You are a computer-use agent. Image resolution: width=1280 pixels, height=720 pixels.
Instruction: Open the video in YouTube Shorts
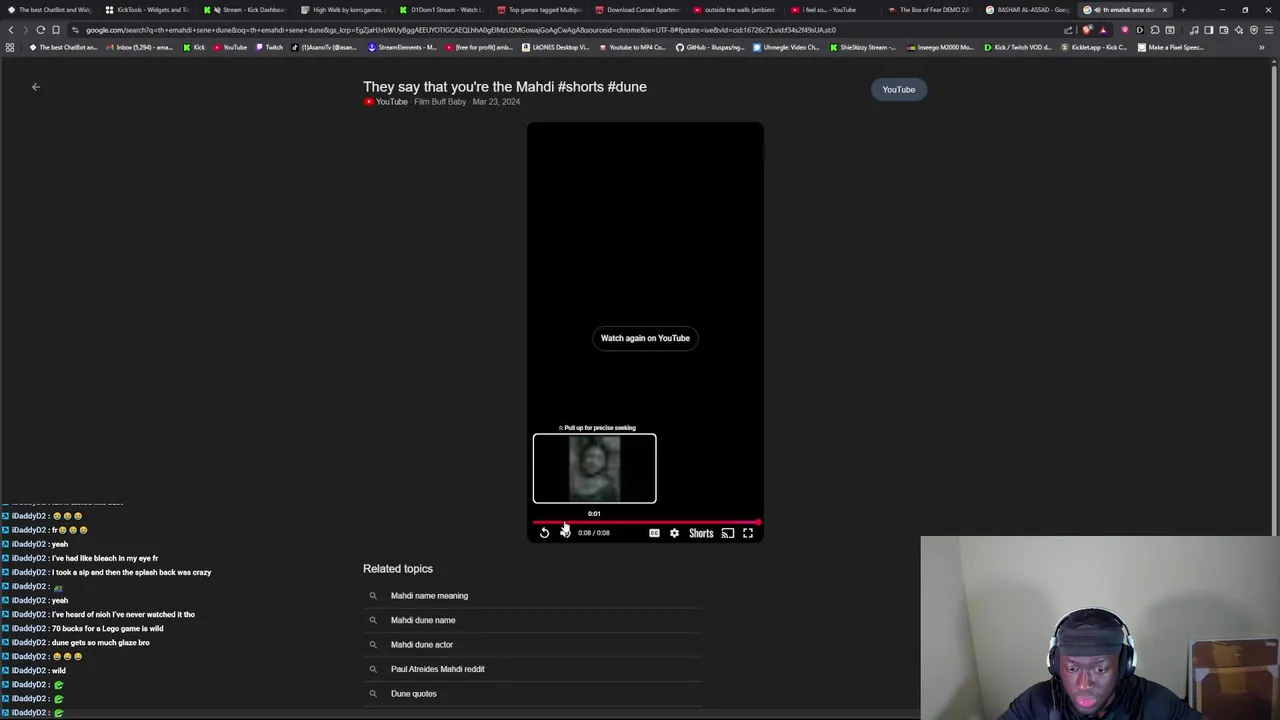701,533
